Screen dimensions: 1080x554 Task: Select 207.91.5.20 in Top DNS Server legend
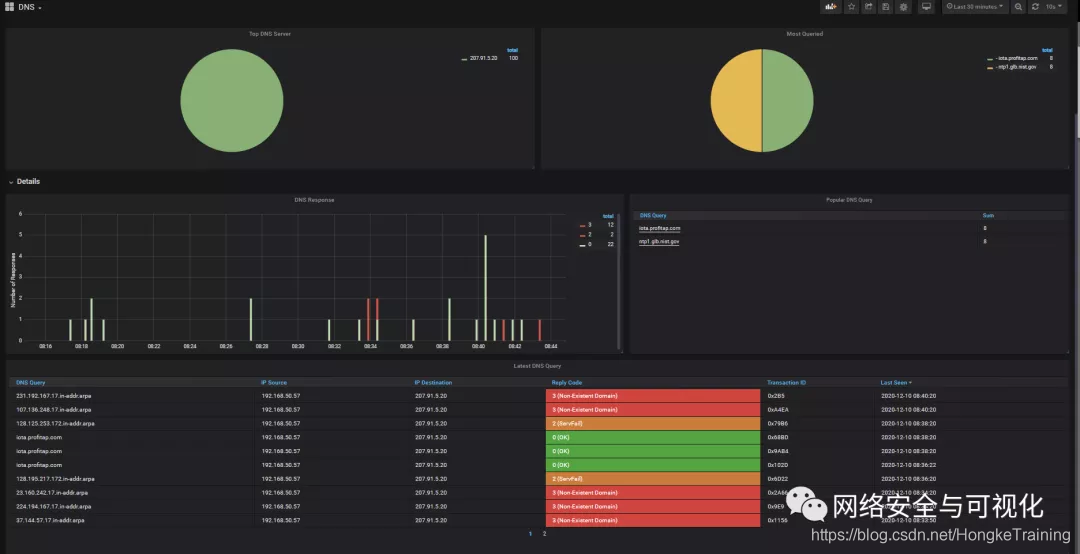[x=484, y=59]
